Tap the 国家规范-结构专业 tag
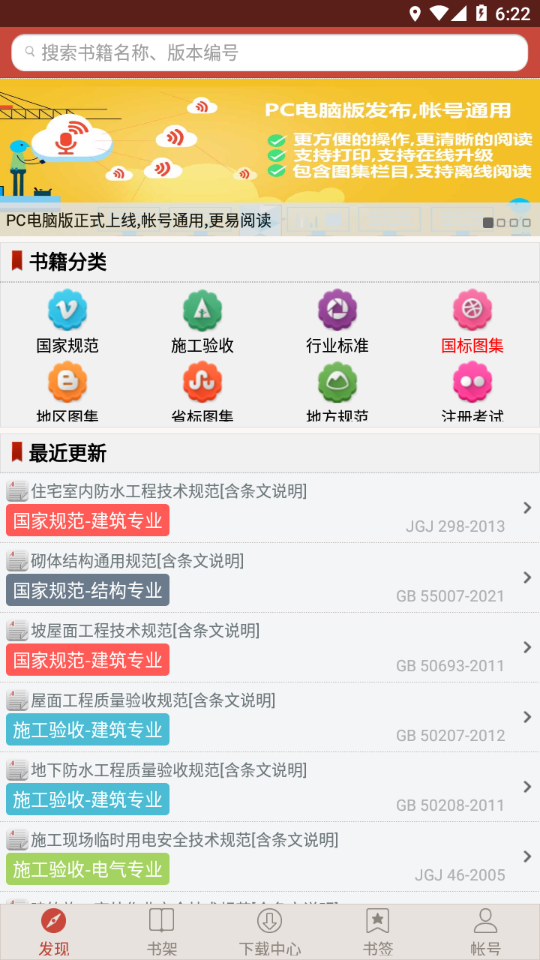Viewport: 540px width, 960px height. point(88,590)
